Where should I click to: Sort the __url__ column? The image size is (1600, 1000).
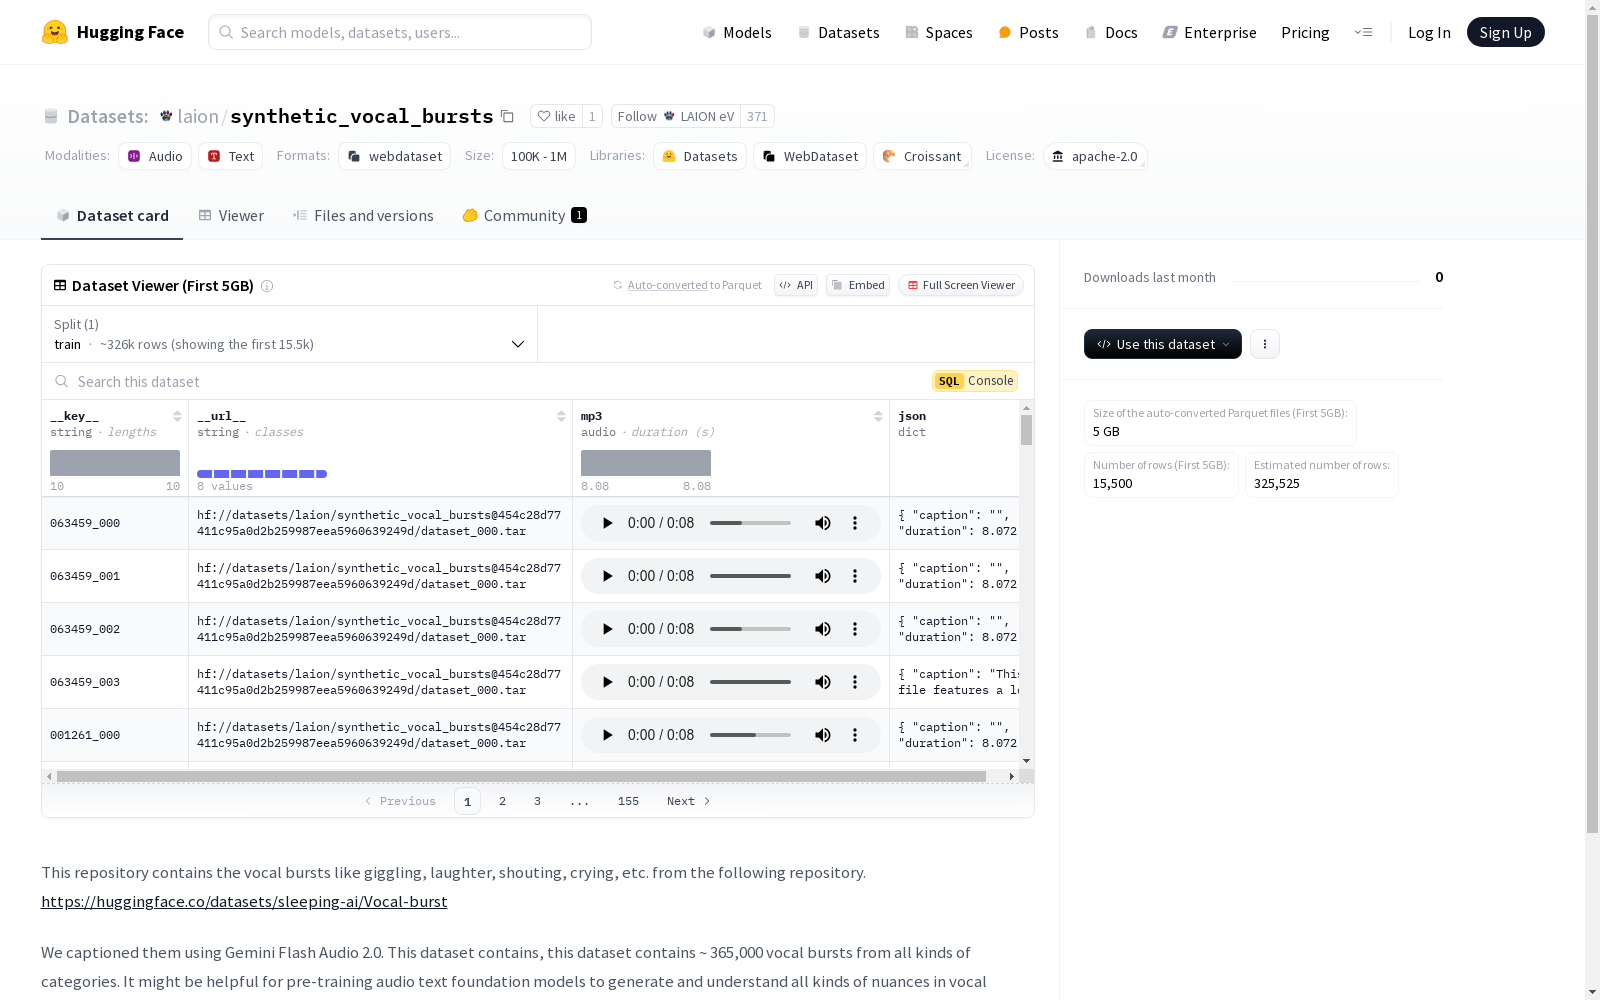click(x=561, y=416)
